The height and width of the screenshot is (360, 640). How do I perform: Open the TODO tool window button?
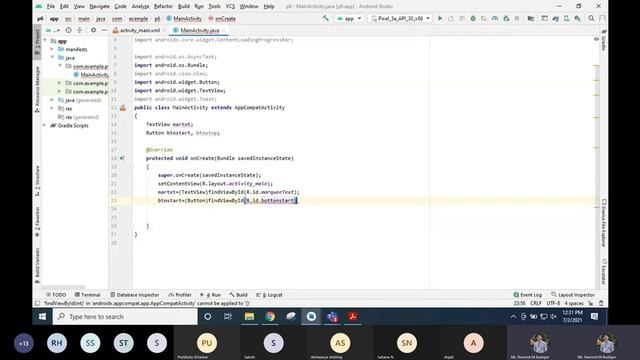56,295
